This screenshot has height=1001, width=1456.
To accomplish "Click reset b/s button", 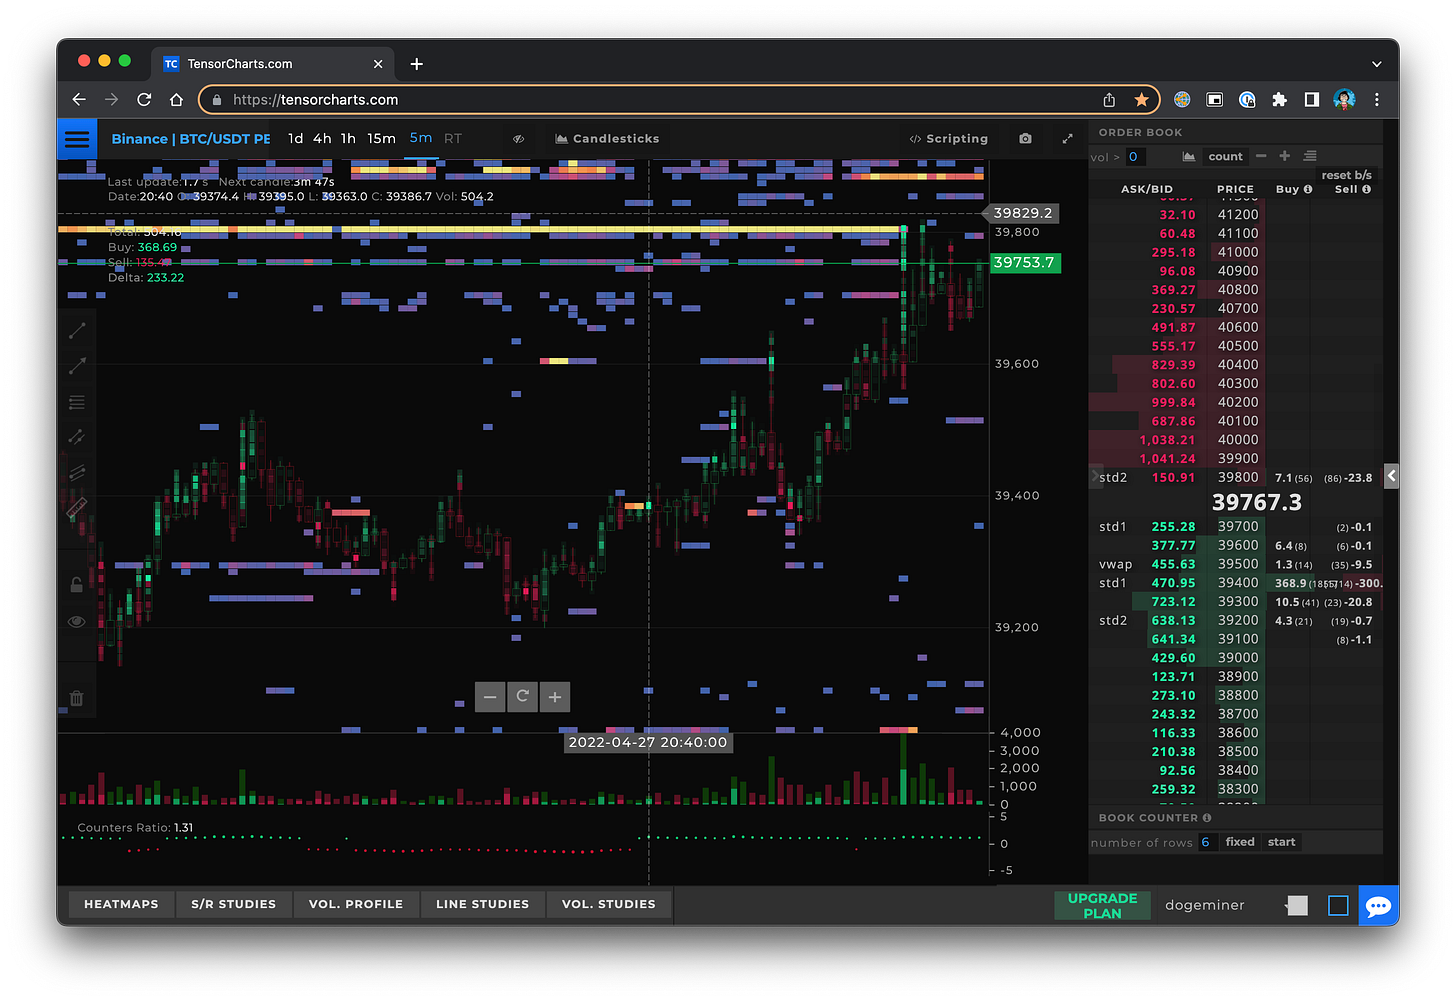I will tap(1346, 175).
